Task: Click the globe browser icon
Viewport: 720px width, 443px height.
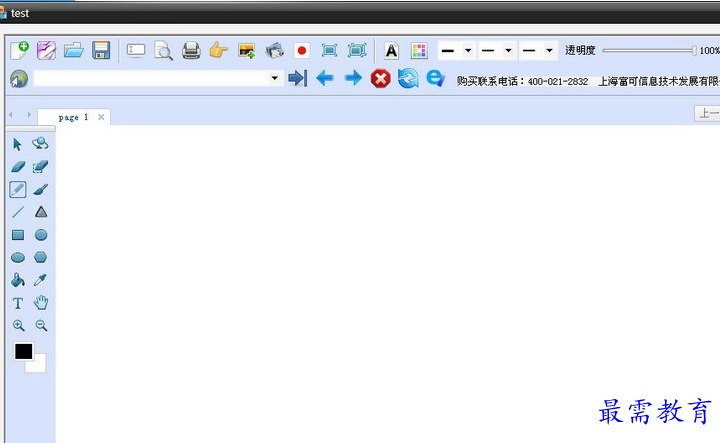Action: [19, 79]
